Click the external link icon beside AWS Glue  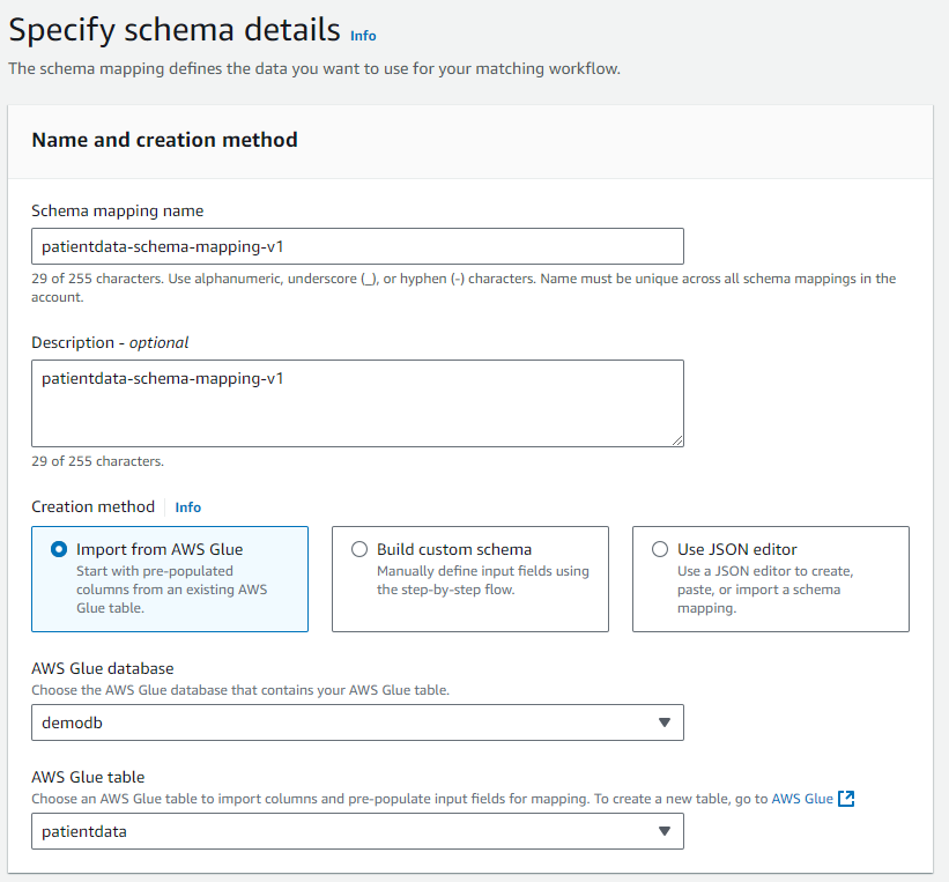(x=846, y=798)
